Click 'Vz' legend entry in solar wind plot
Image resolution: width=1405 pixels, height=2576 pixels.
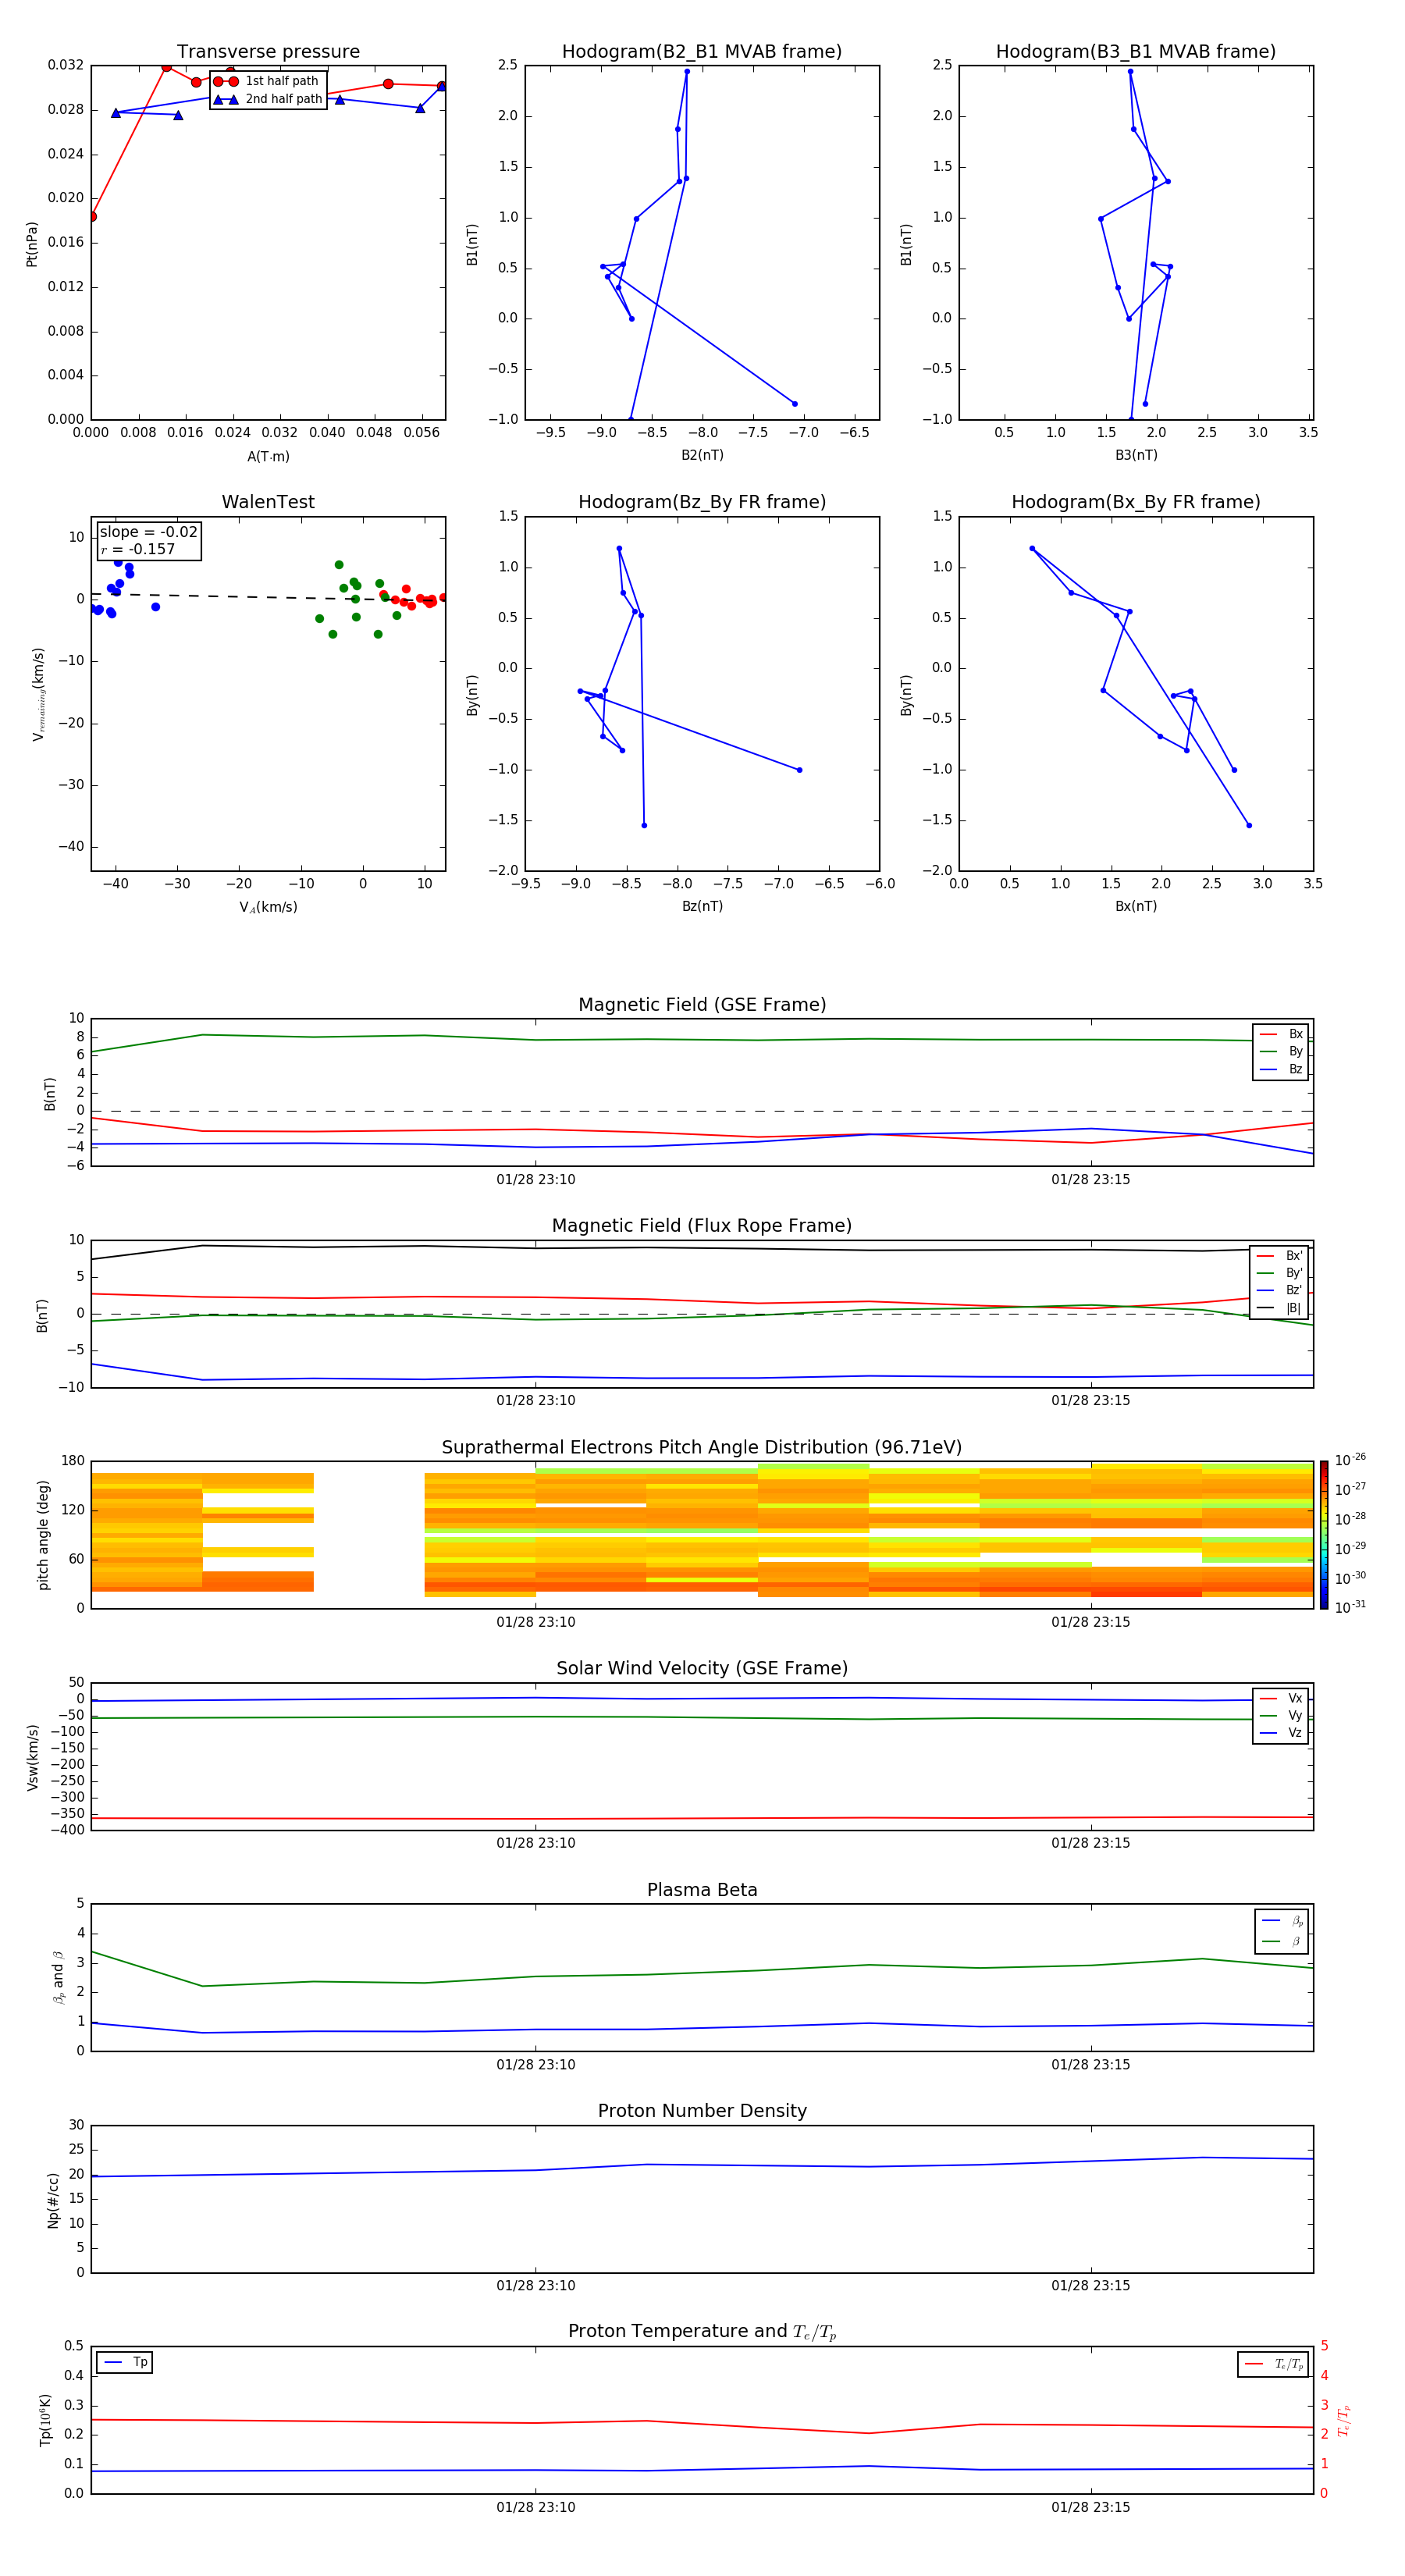click(1281, 1733)
